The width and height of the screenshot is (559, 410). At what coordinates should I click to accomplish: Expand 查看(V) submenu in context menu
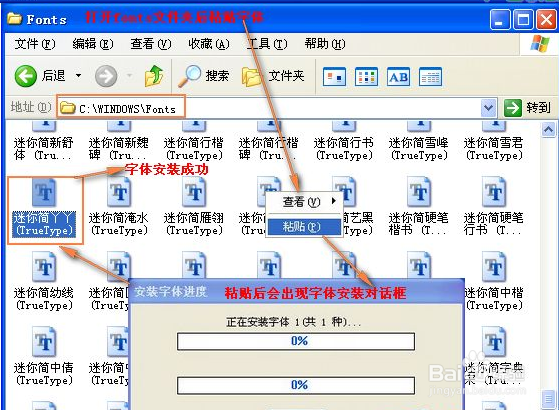[304, 202]
